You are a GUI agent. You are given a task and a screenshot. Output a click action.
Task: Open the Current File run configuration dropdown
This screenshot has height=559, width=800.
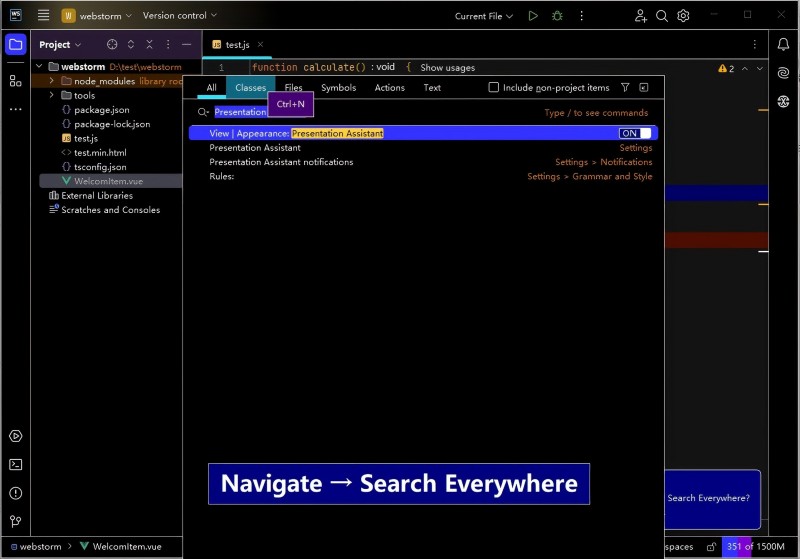click(x=483, y=16)
